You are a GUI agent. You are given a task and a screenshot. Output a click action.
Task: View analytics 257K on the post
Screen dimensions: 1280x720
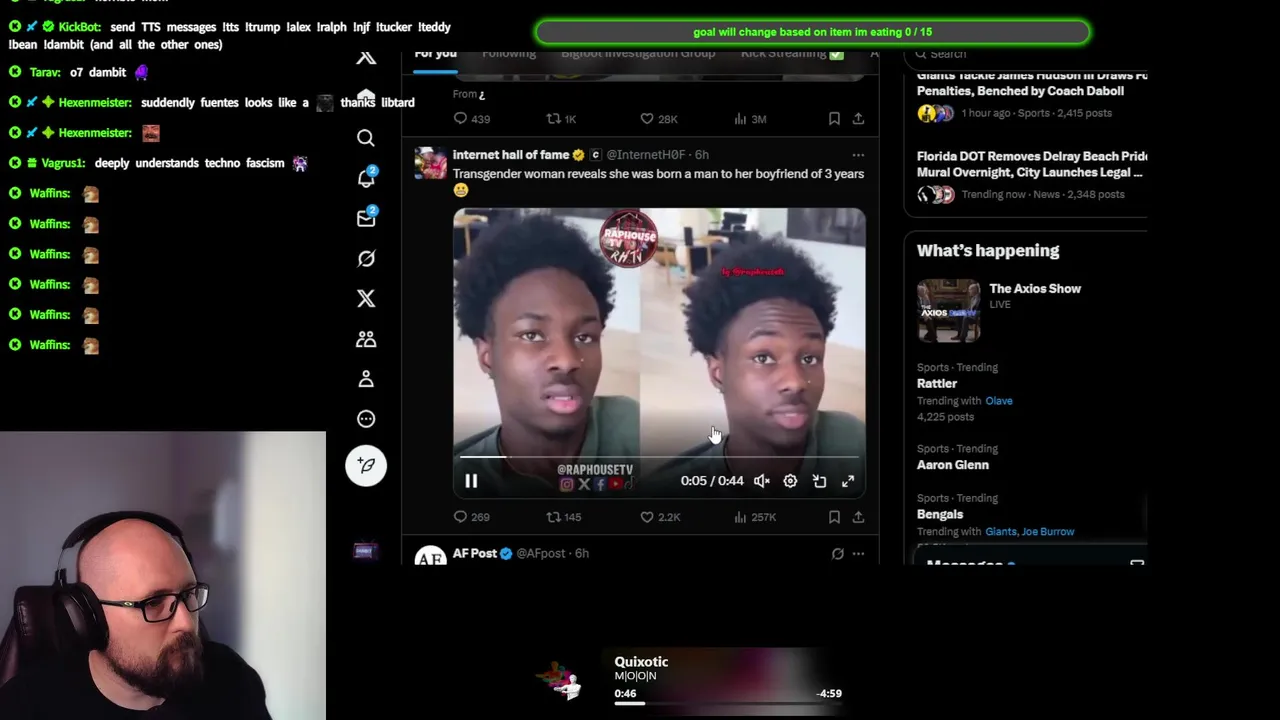pyautogui.click(x=755, y=517)
